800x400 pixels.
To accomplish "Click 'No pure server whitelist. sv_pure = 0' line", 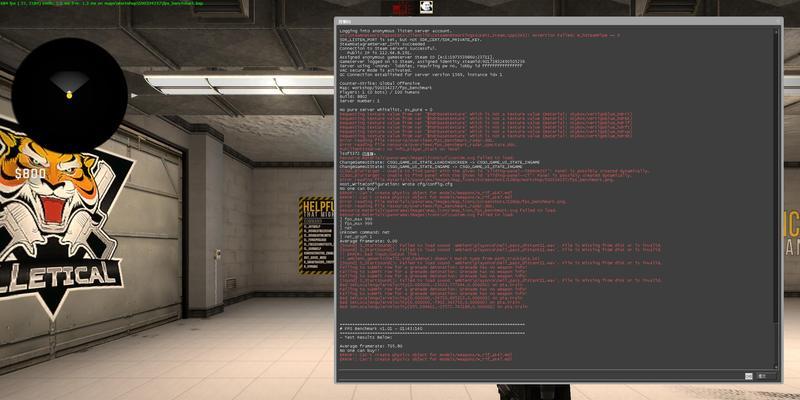I will [x=386, y=110].
